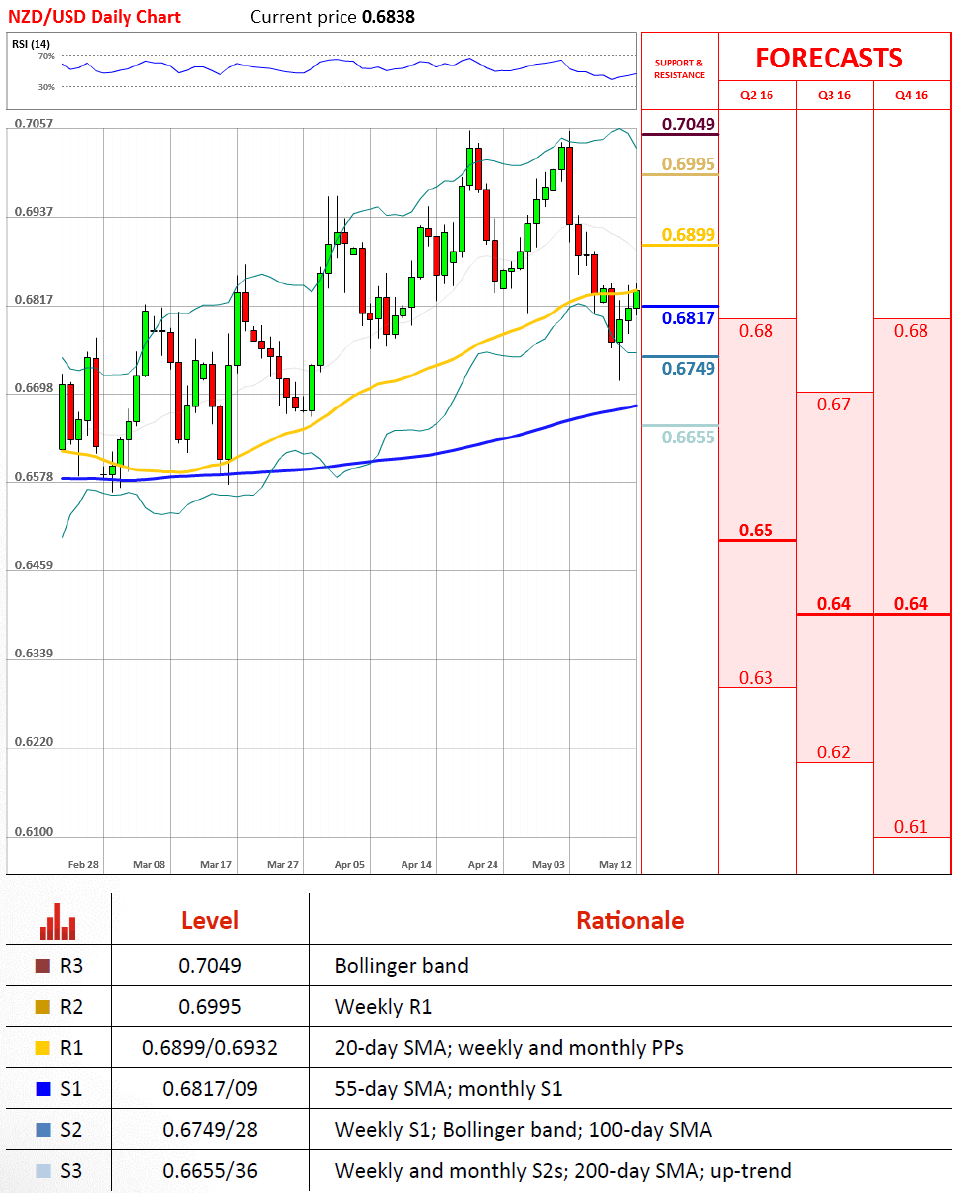This screenshot has width=964, height=1193.
Task: Click the NZD/USD Daily Chart title
Action: 97,16
